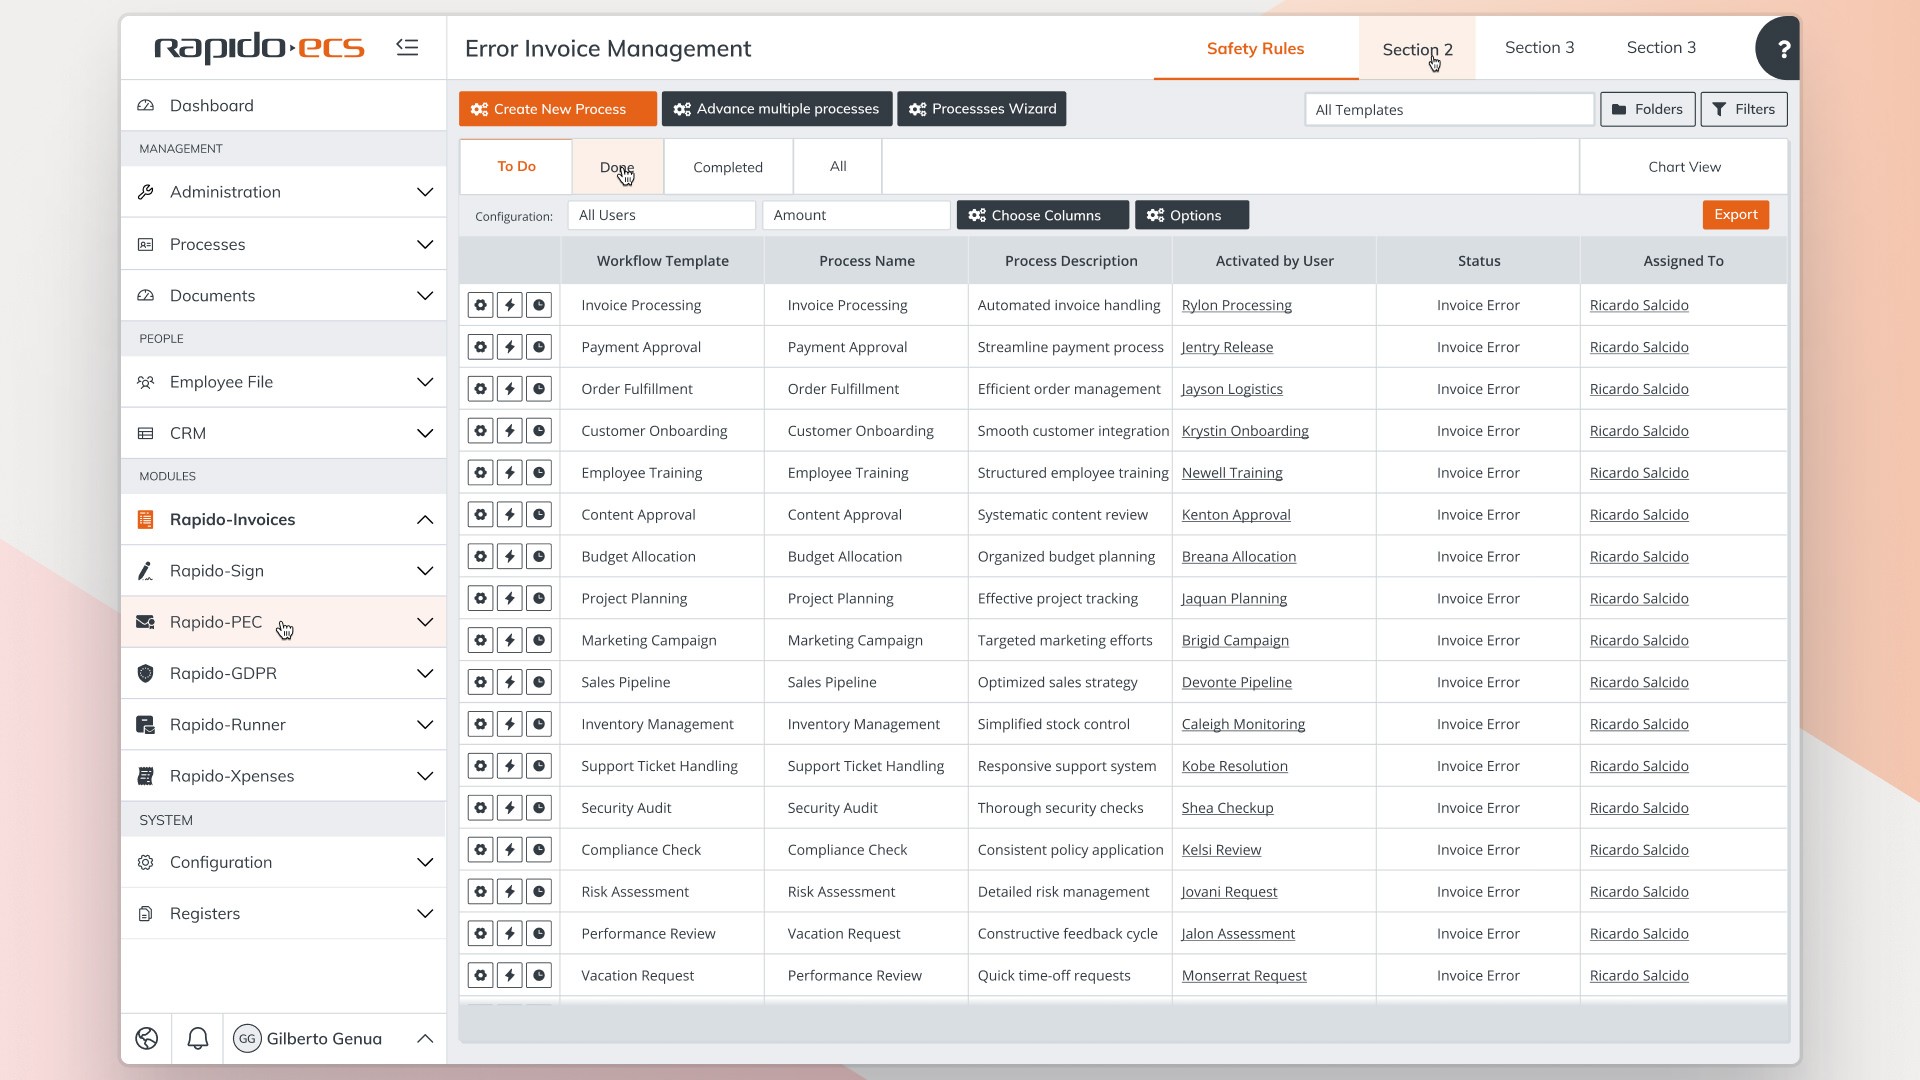Click the lightning bolt icon on Payment Approval row
The height and width of the screenshot is (1080, 1920).
coord(510,347)
